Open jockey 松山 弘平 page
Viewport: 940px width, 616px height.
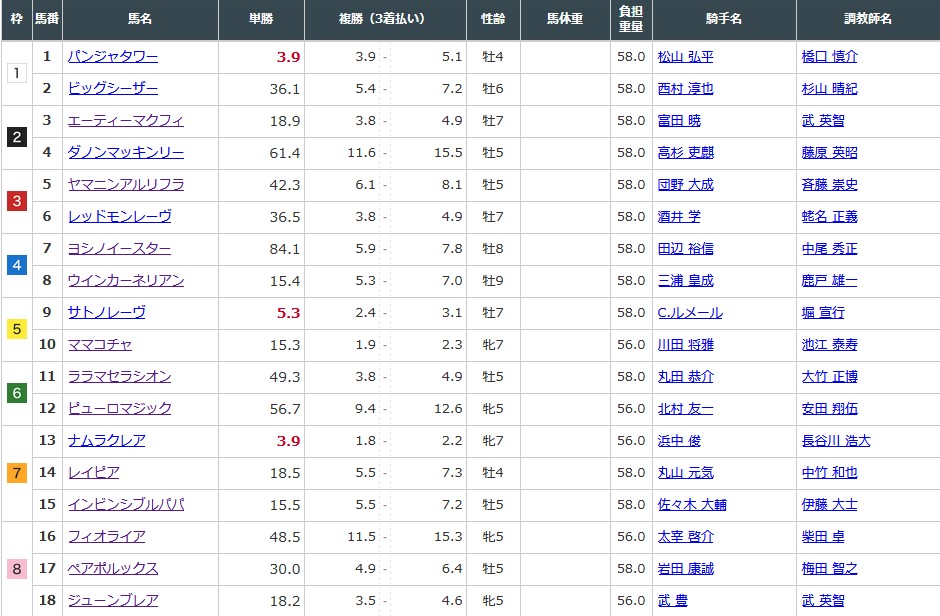pyautogui.click(x=685, y=57)
